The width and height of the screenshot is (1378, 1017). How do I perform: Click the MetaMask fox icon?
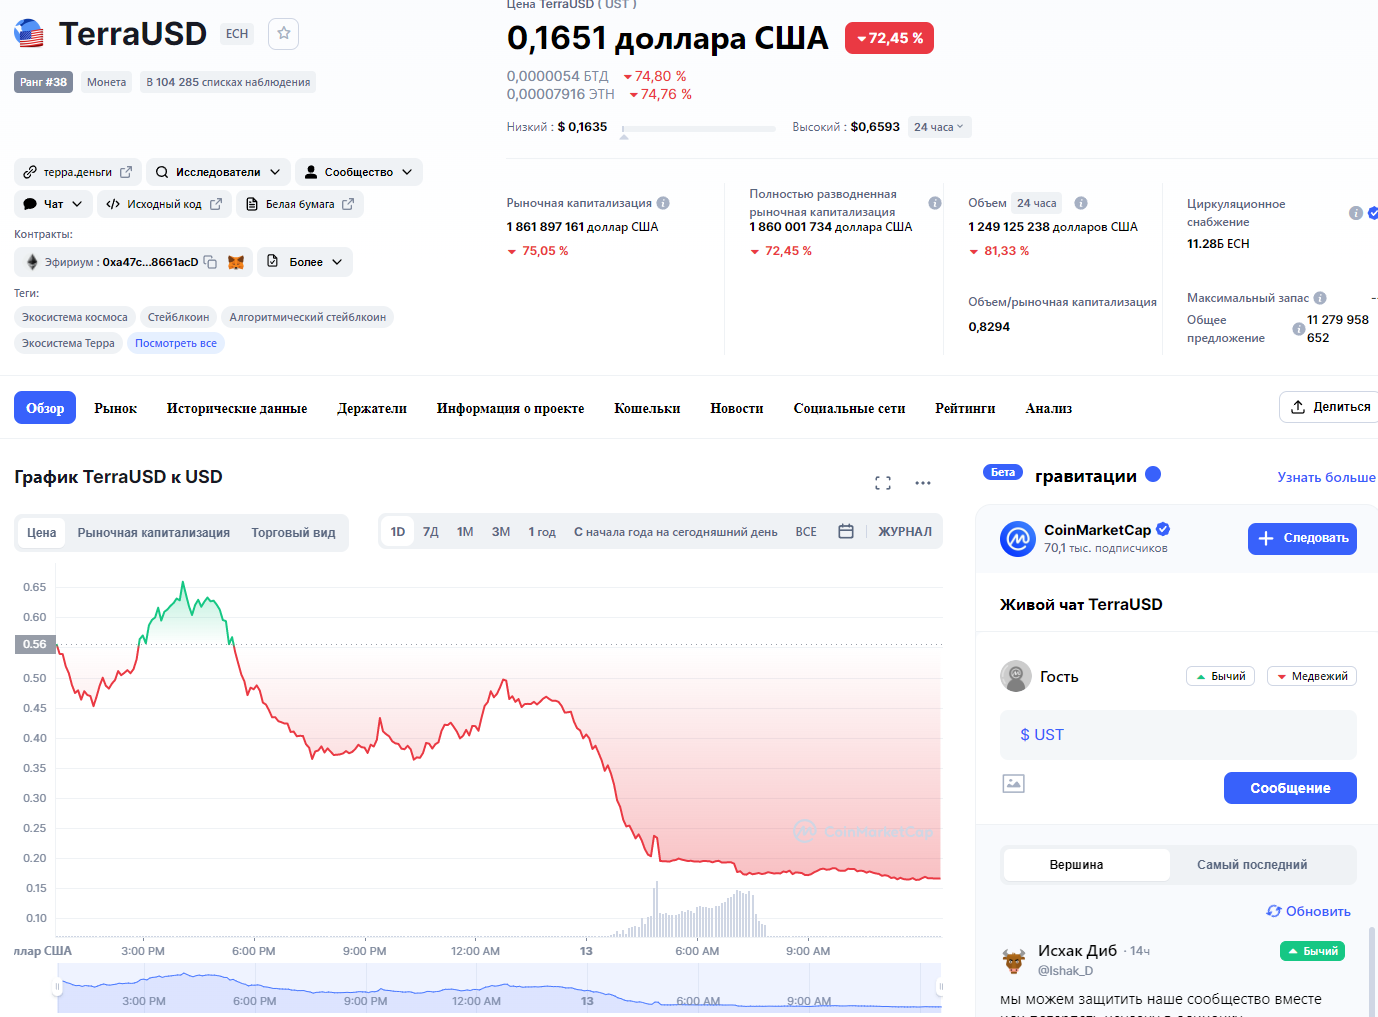[x=236, y=262]
